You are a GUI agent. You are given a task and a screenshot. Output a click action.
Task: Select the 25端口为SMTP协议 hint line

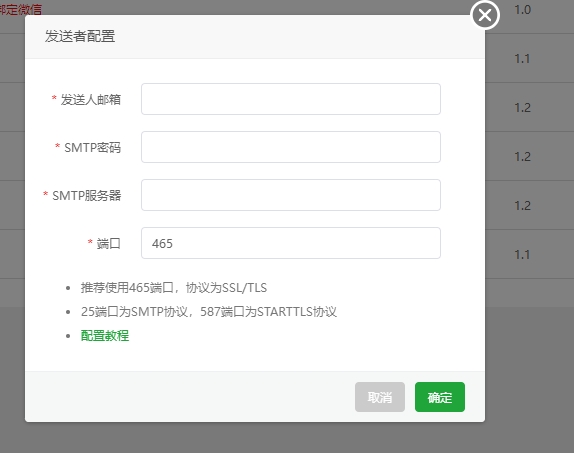click(209, 312)
